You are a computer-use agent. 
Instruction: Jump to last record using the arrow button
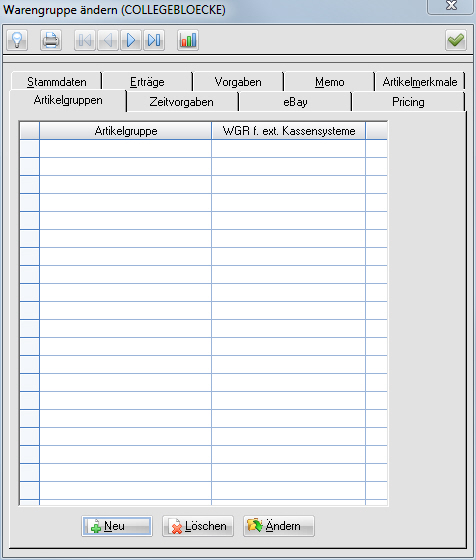[154, 40]
